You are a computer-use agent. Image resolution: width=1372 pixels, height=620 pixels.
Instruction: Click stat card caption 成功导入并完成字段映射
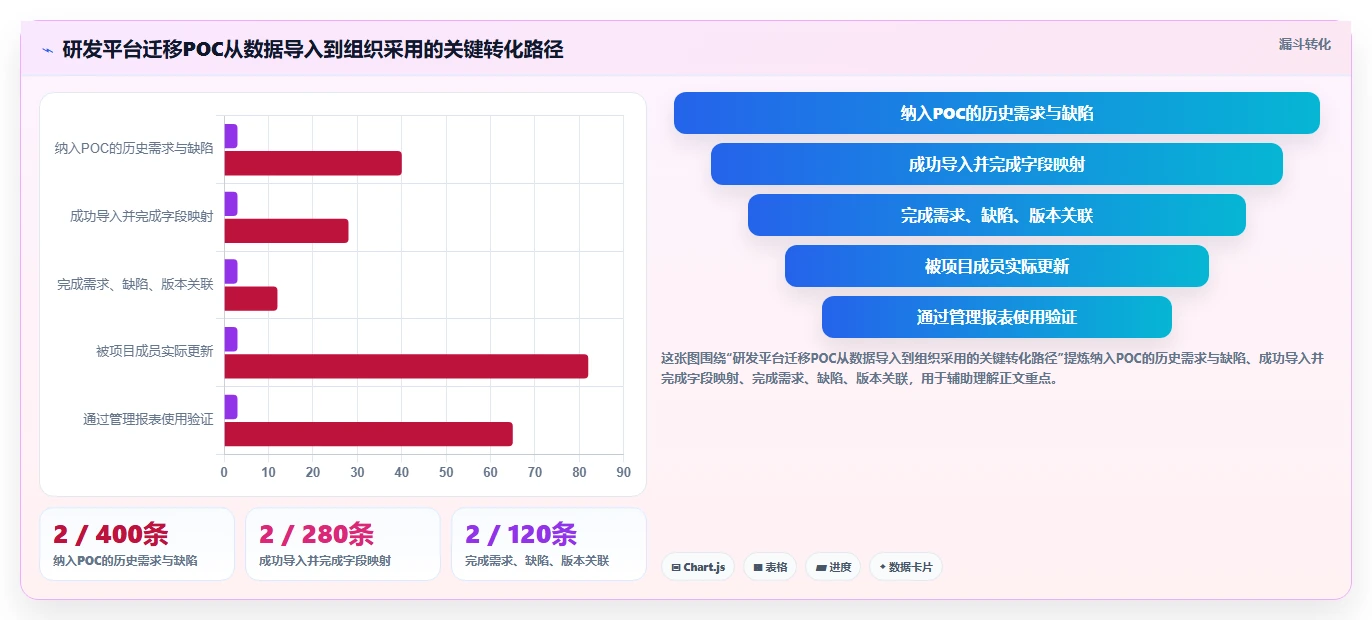pos(325,561)
